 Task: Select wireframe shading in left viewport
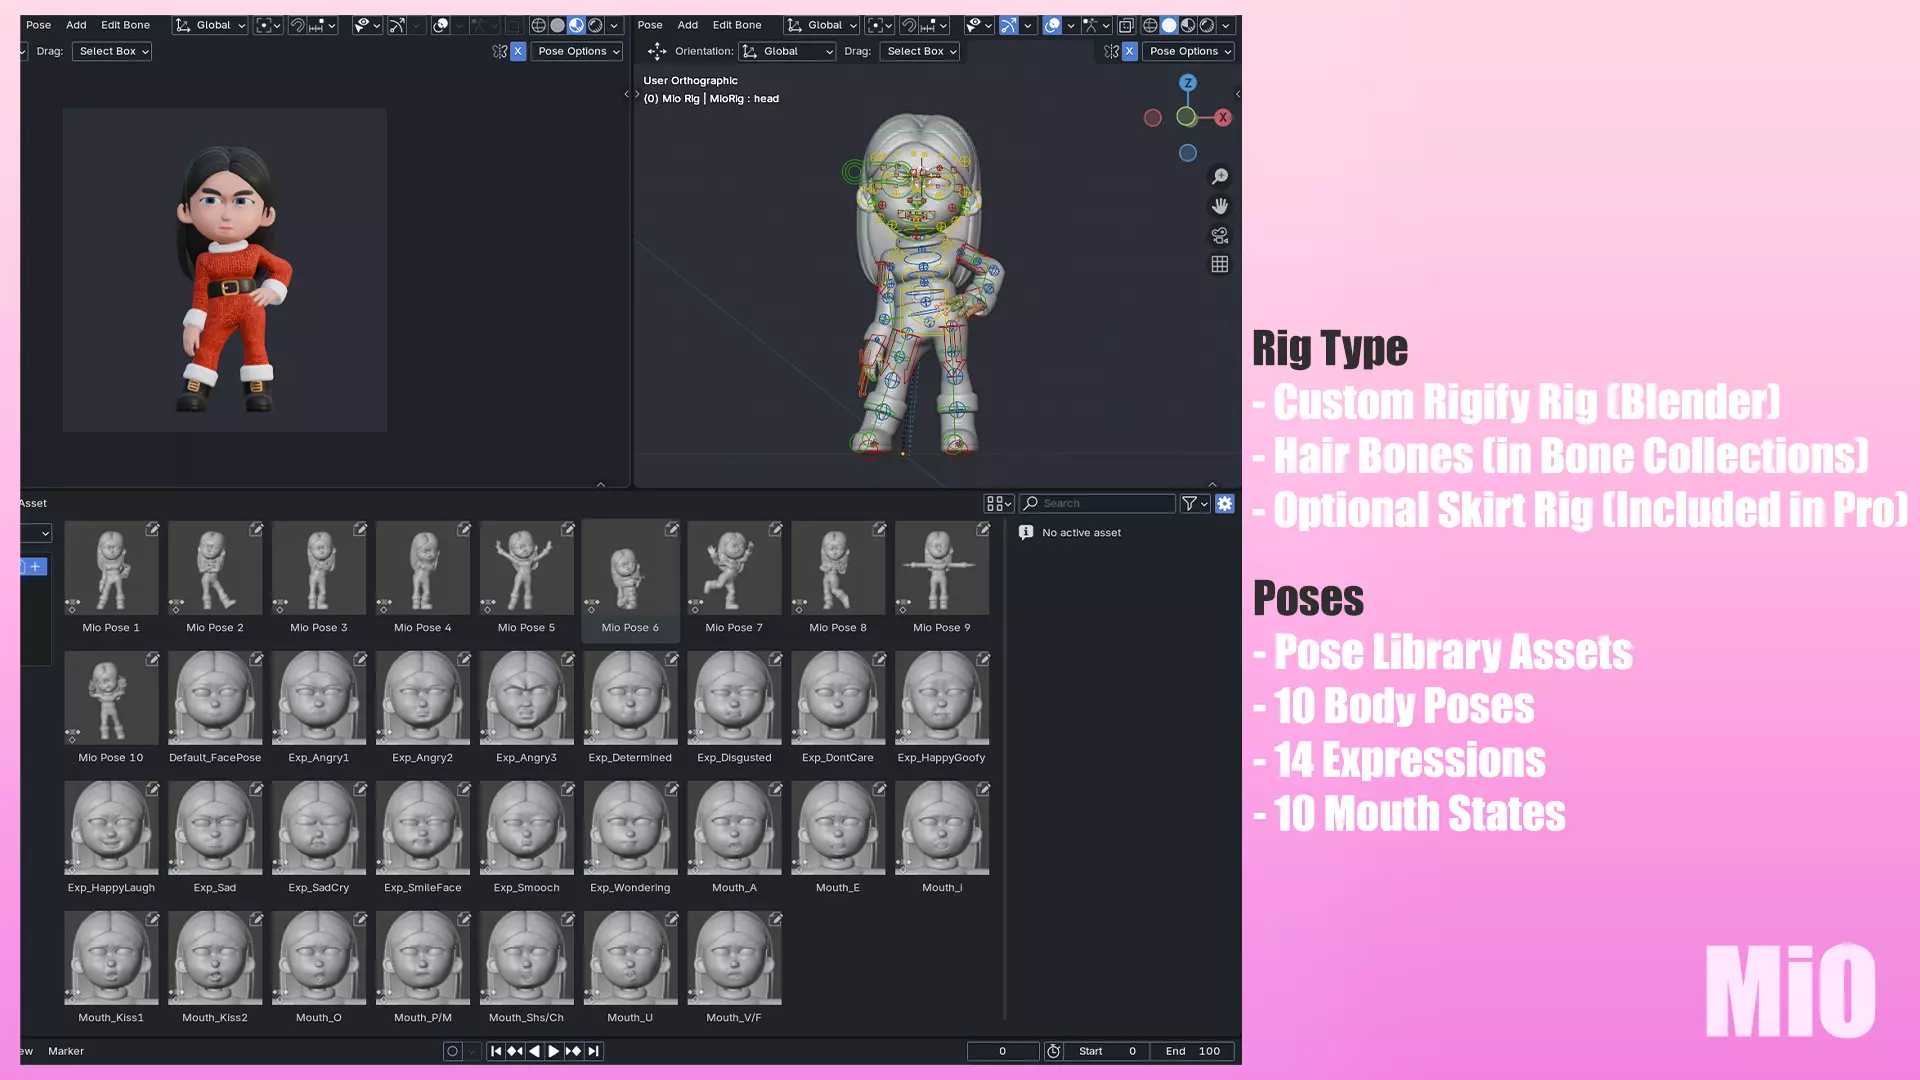(538, 25)
